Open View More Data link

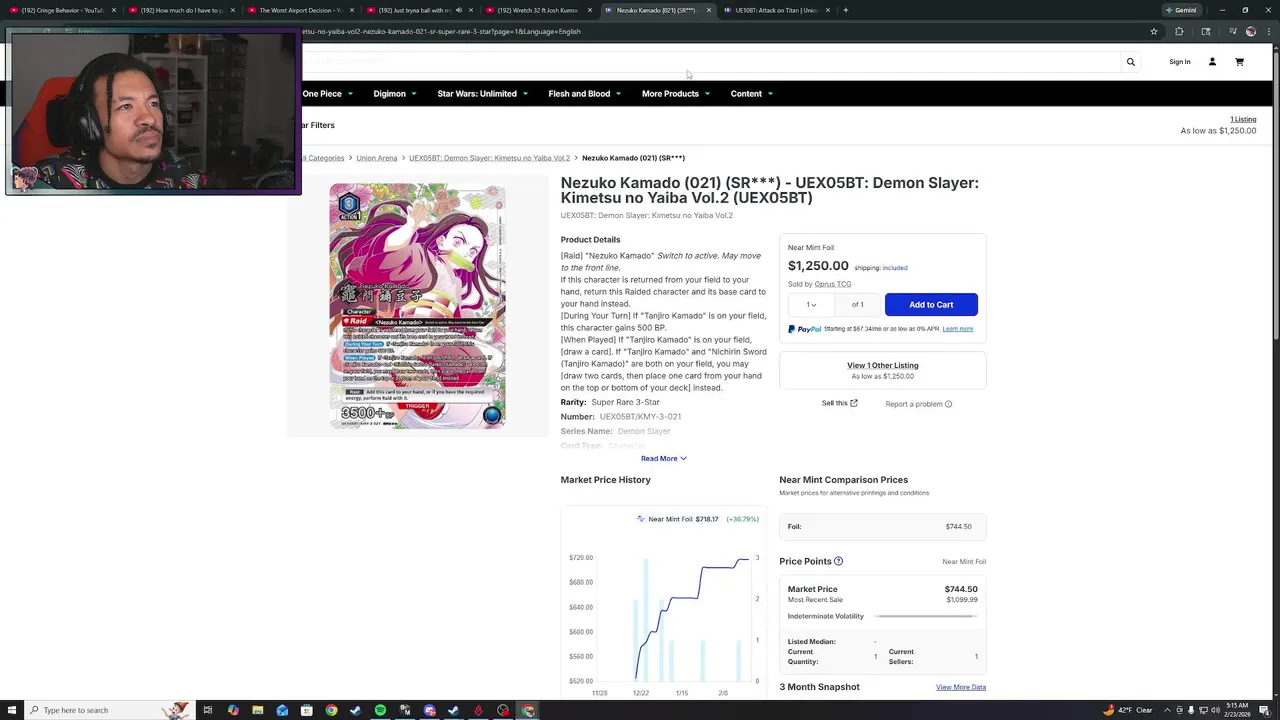click(x=961, y=687)
